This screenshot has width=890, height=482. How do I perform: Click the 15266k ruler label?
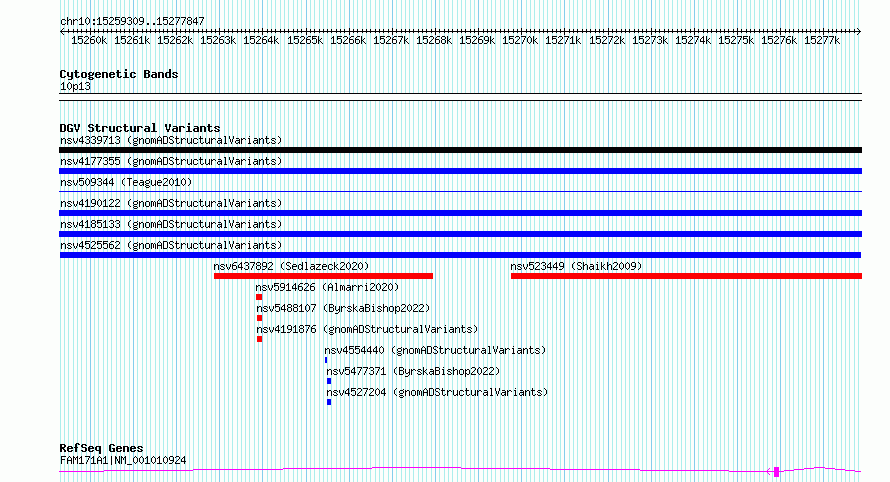click(x=348, y=41)
